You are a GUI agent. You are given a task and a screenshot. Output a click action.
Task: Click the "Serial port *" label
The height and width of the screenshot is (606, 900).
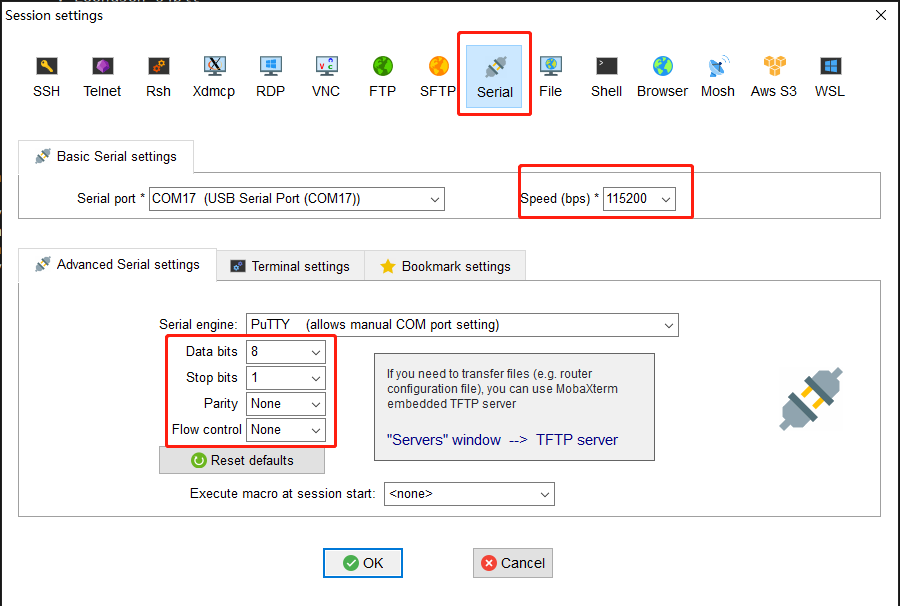(111, 199)
